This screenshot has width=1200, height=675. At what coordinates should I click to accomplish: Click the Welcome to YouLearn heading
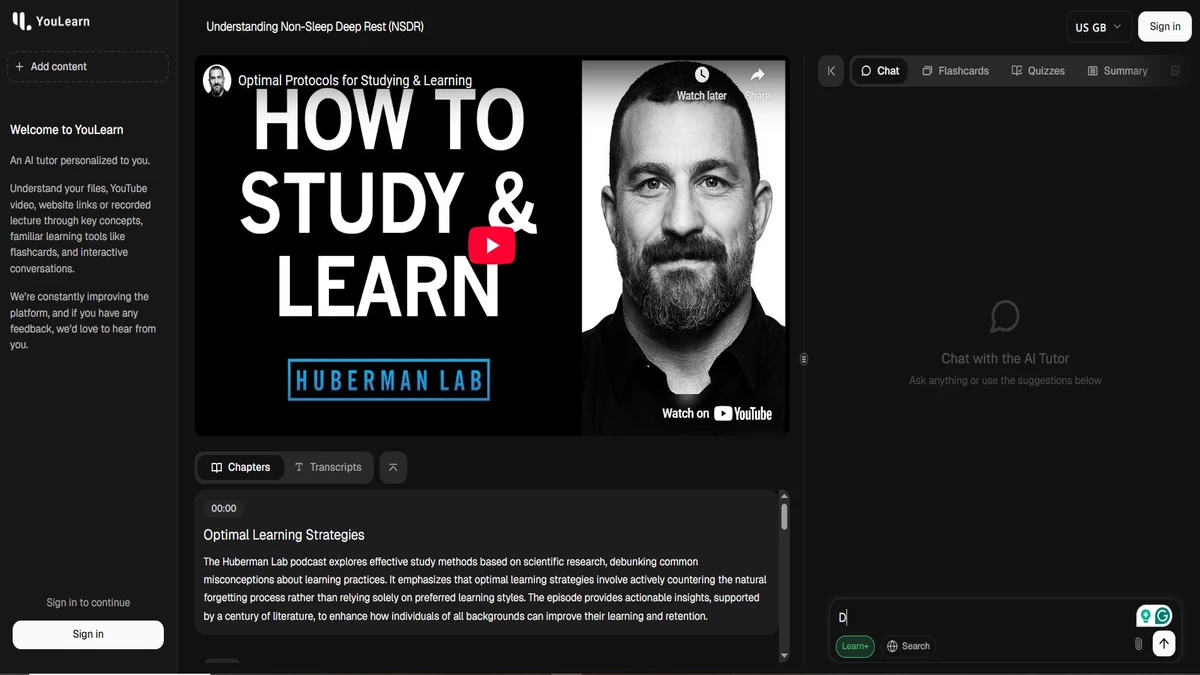pyautogui.click(x=67, y=130)
